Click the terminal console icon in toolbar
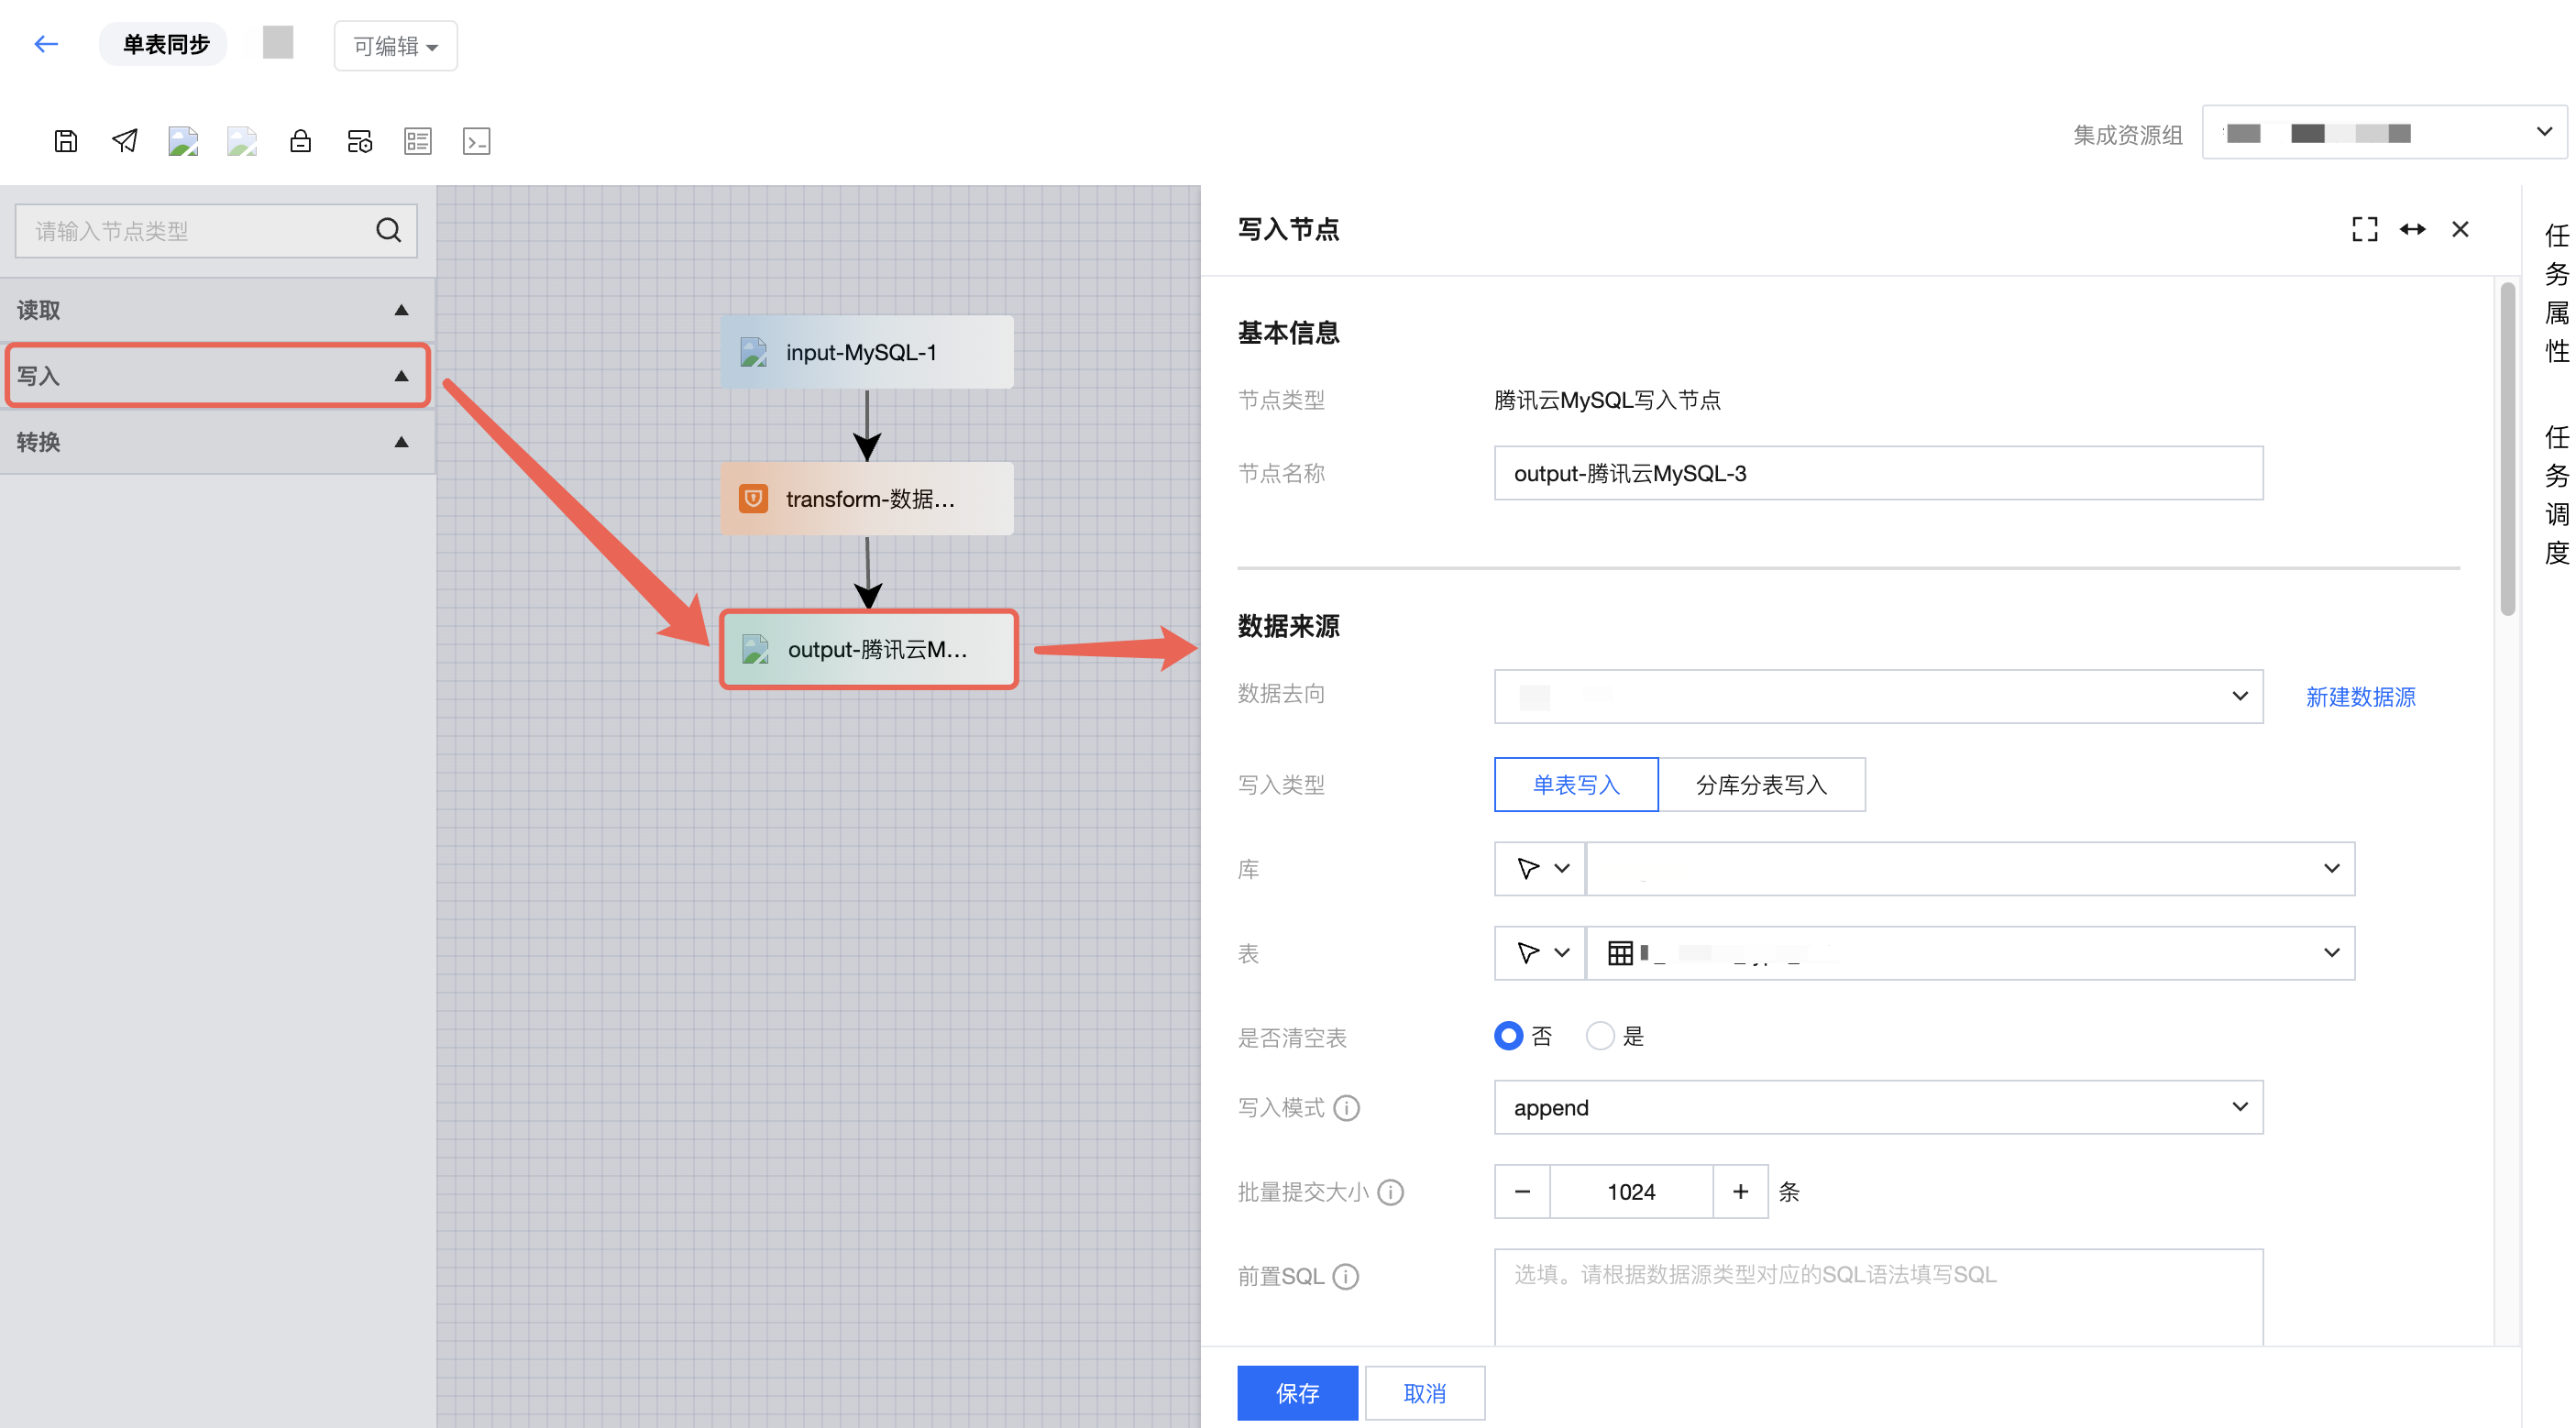Viewport: 2576px width, 1428px height. (476, 141)
